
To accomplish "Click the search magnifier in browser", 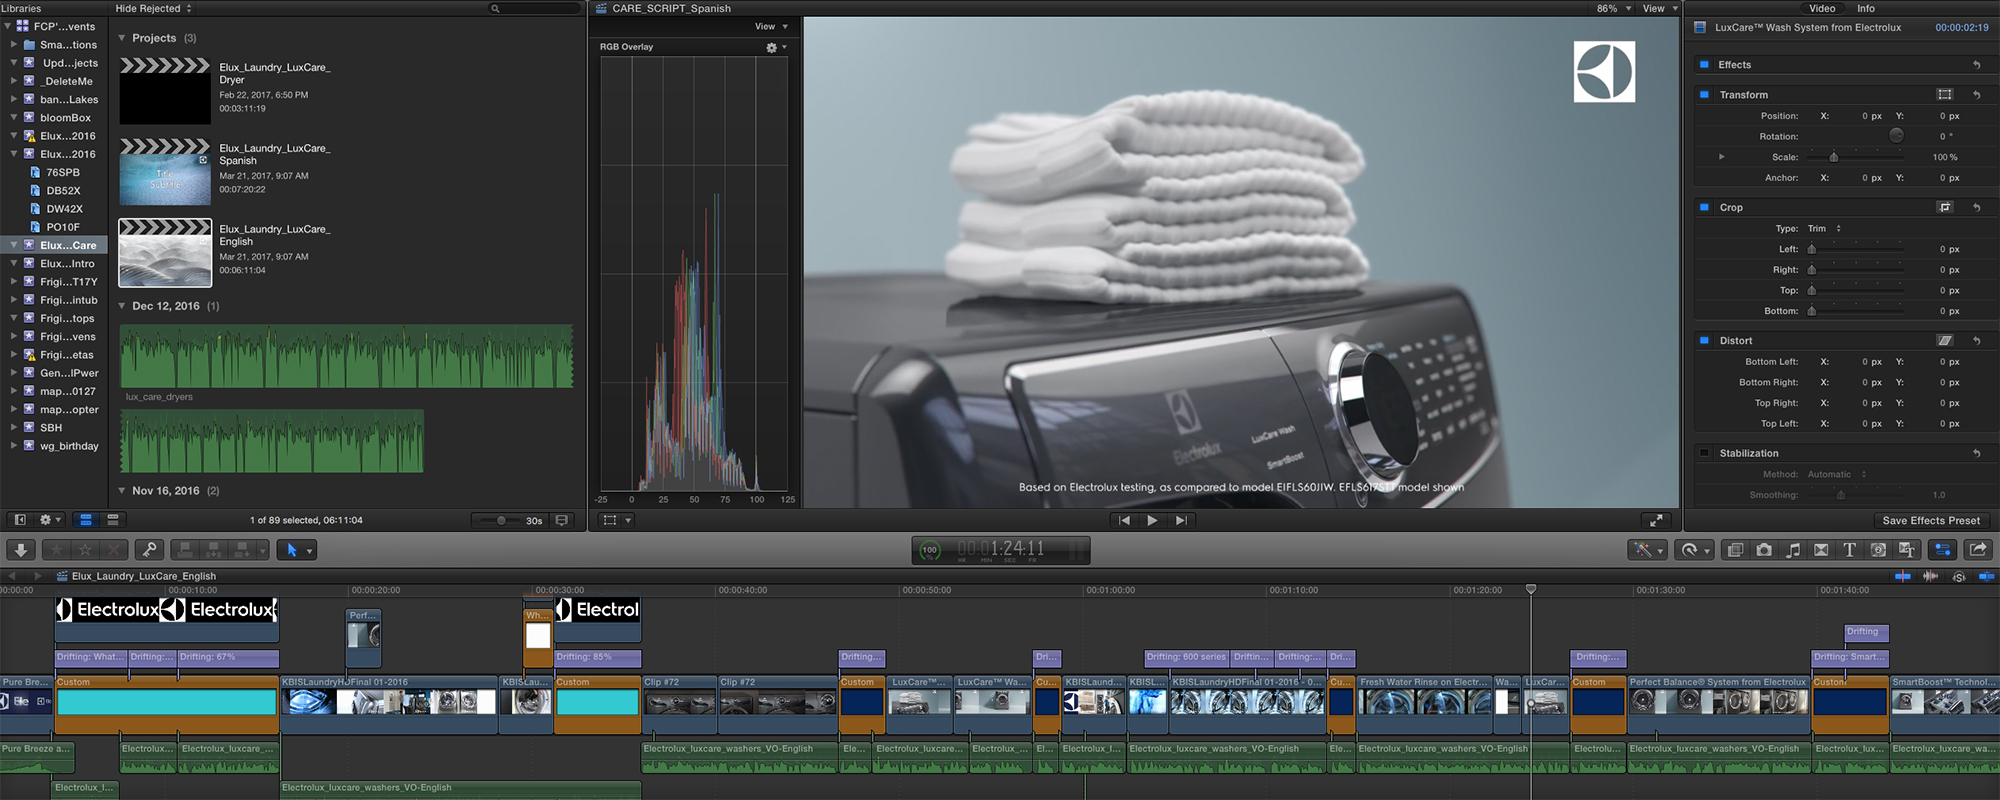I will click(494, 8).
